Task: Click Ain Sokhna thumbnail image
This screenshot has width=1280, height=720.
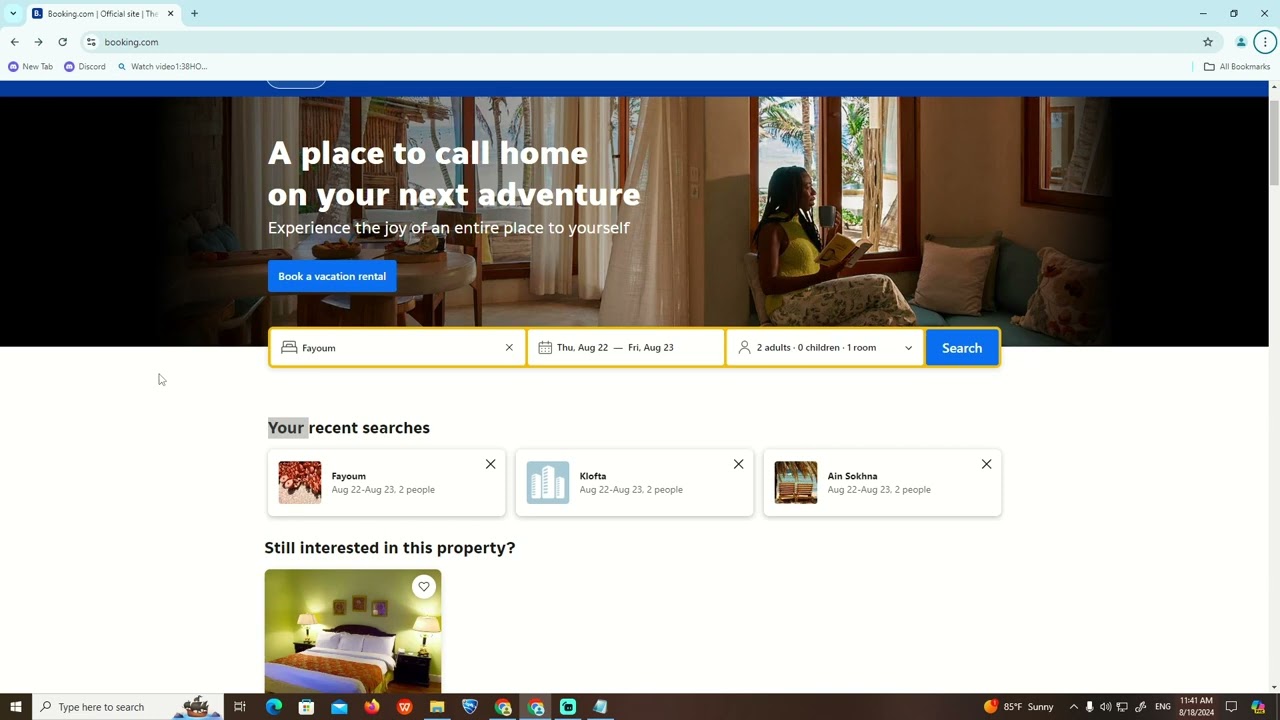Action: (x=796, y=482)
